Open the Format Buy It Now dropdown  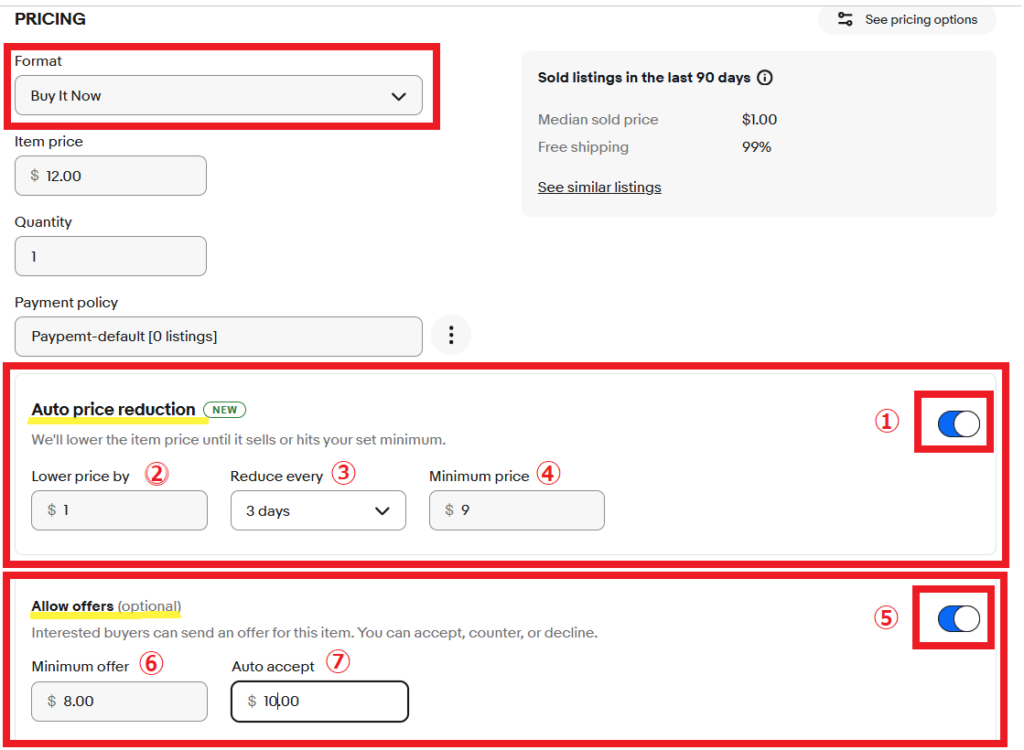point(218,96)
